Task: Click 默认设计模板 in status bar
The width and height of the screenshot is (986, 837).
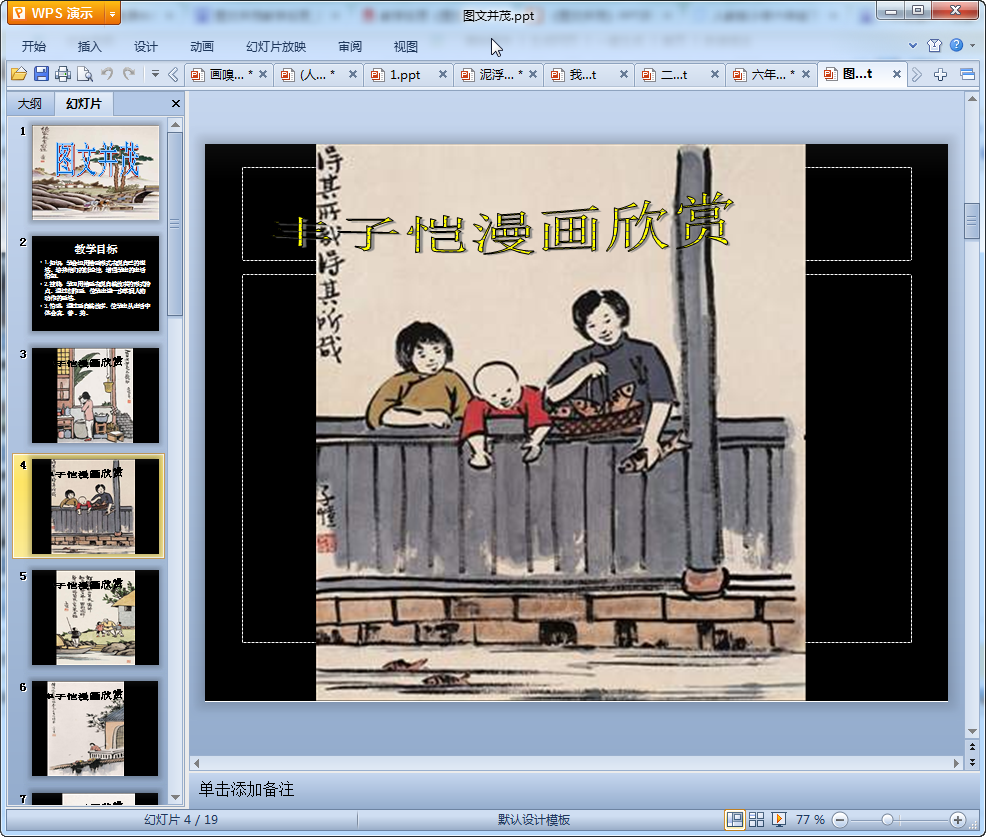Action: pos(534,819)
